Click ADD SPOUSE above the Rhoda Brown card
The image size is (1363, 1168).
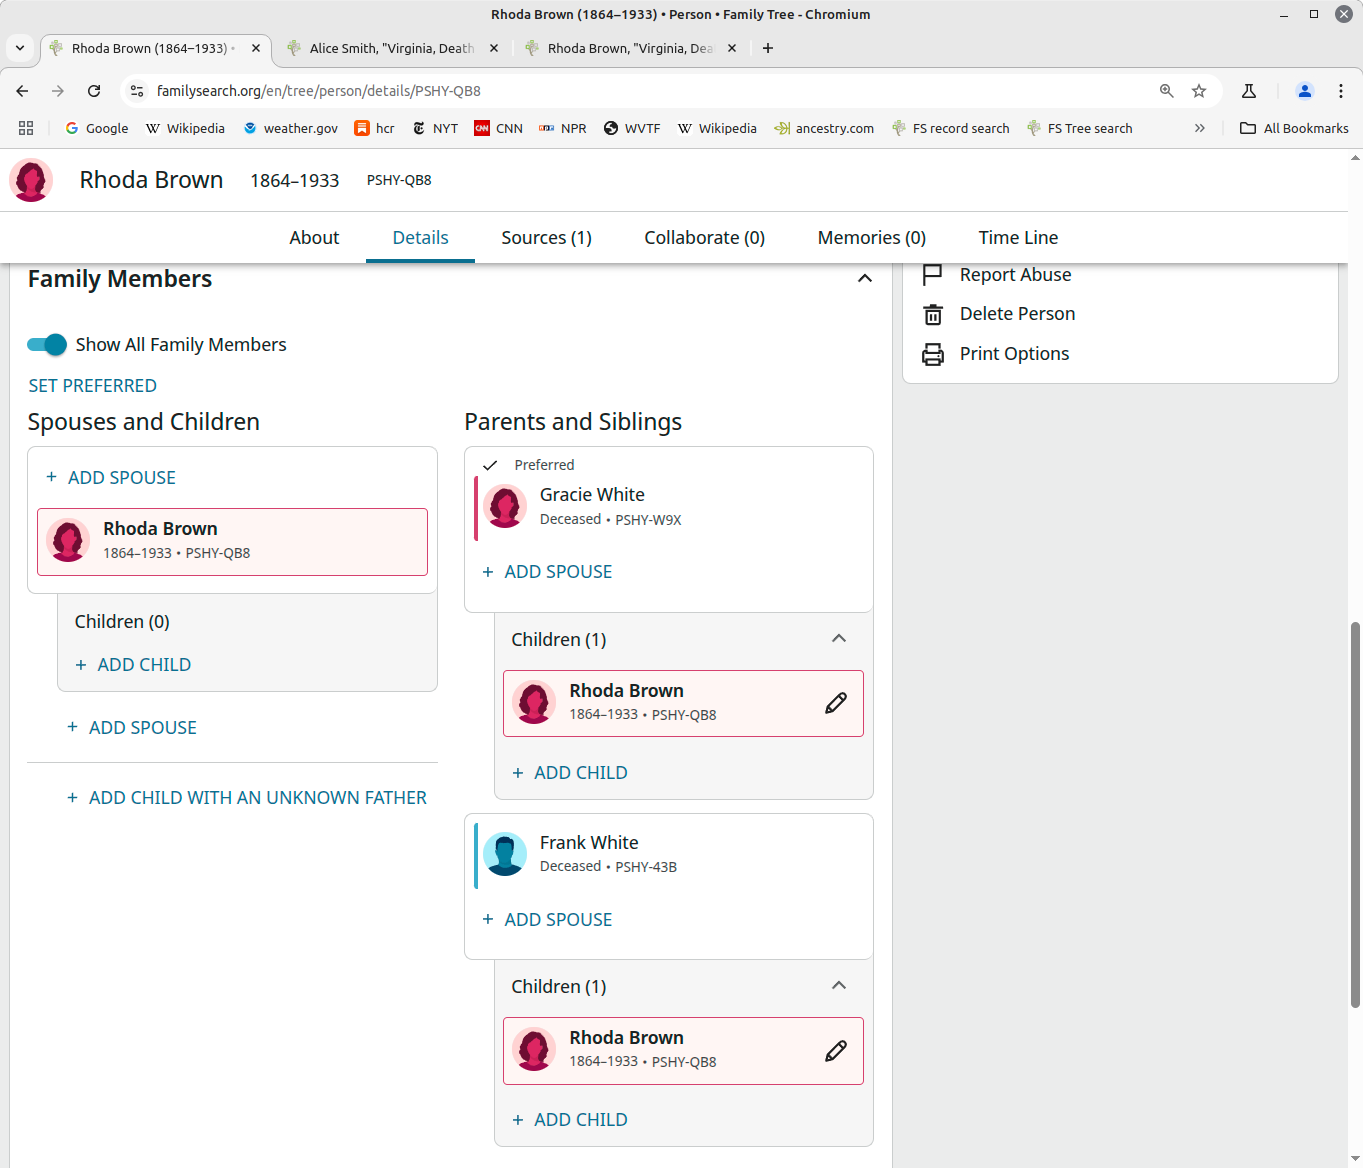pyautogui.click(x=111, y=478)
